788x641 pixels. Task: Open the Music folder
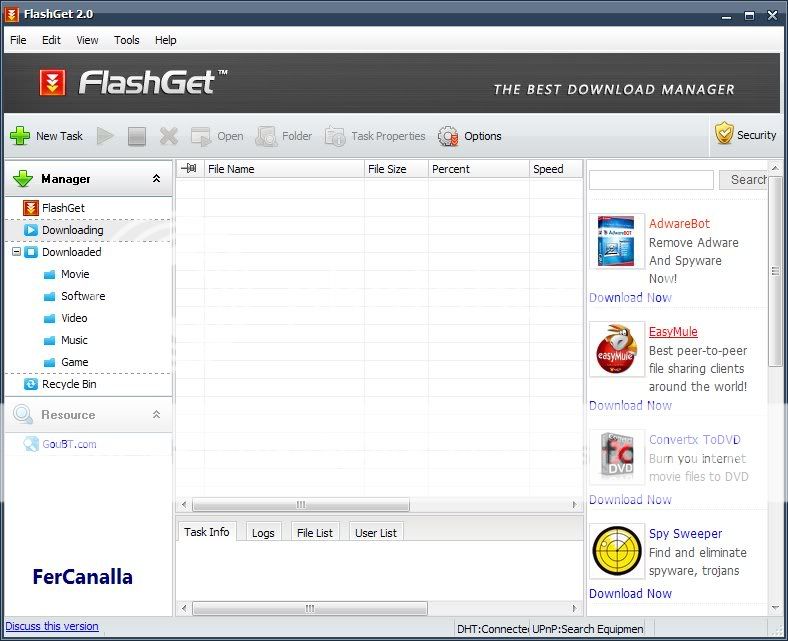point(66,341)
